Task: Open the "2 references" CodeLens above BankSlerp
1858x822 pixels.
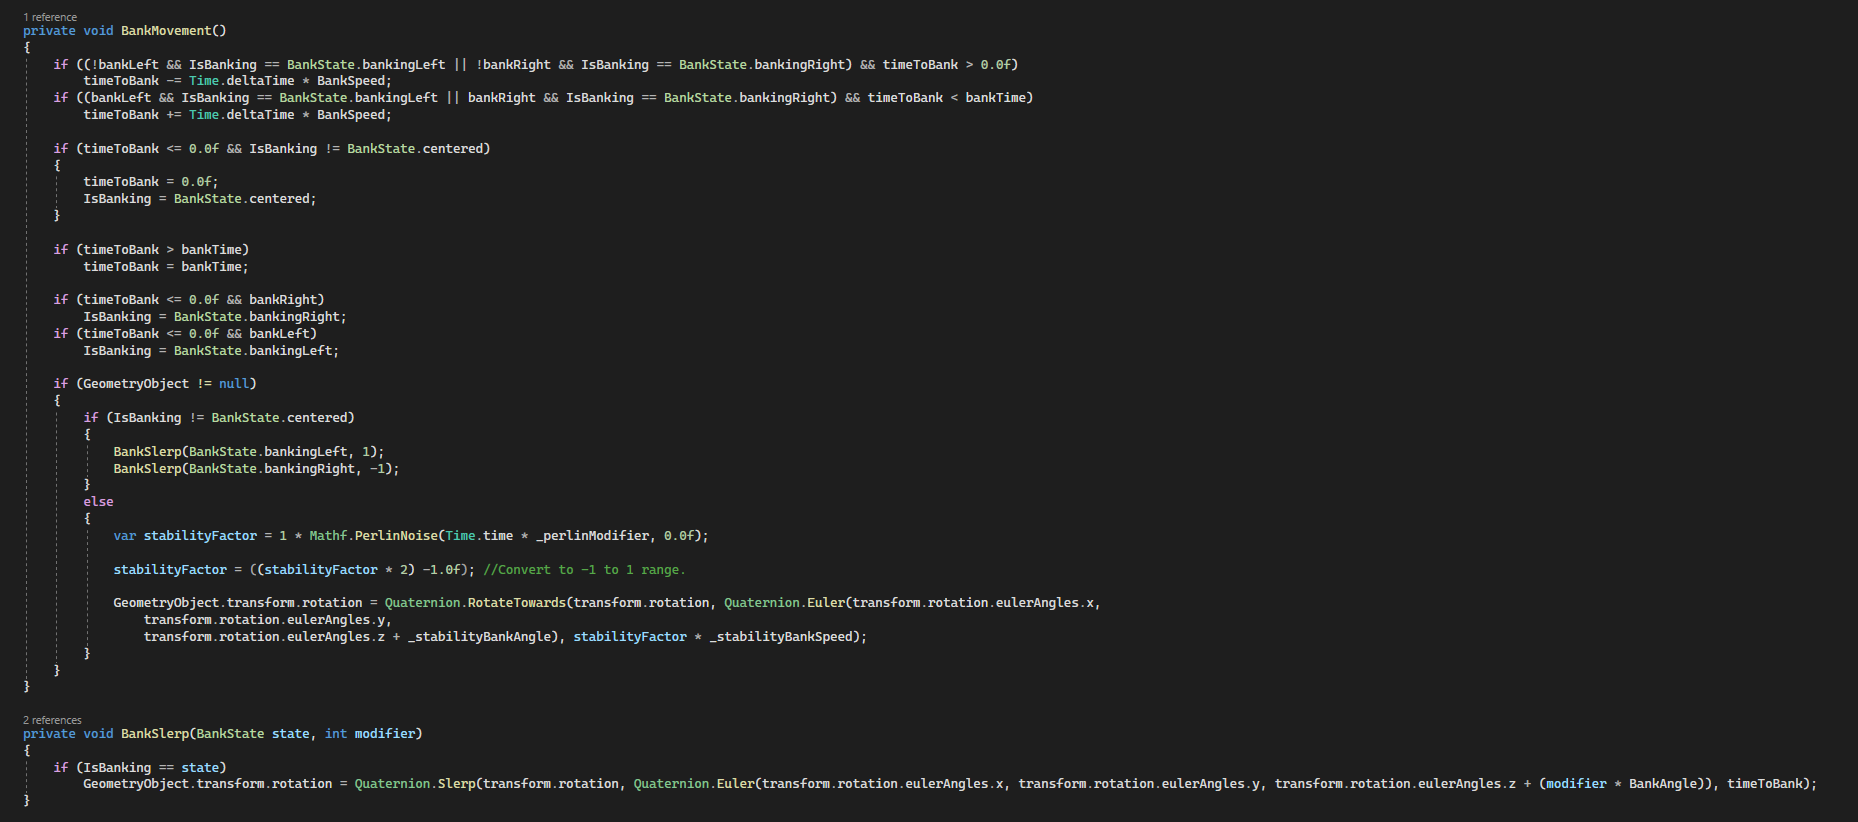Action: (53, 720)
